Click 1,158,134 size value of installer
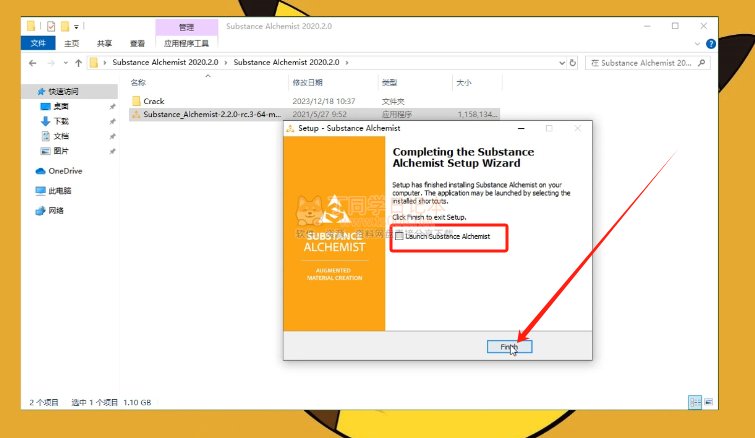The width and height of the screenshot is (755, 438). 477,114
